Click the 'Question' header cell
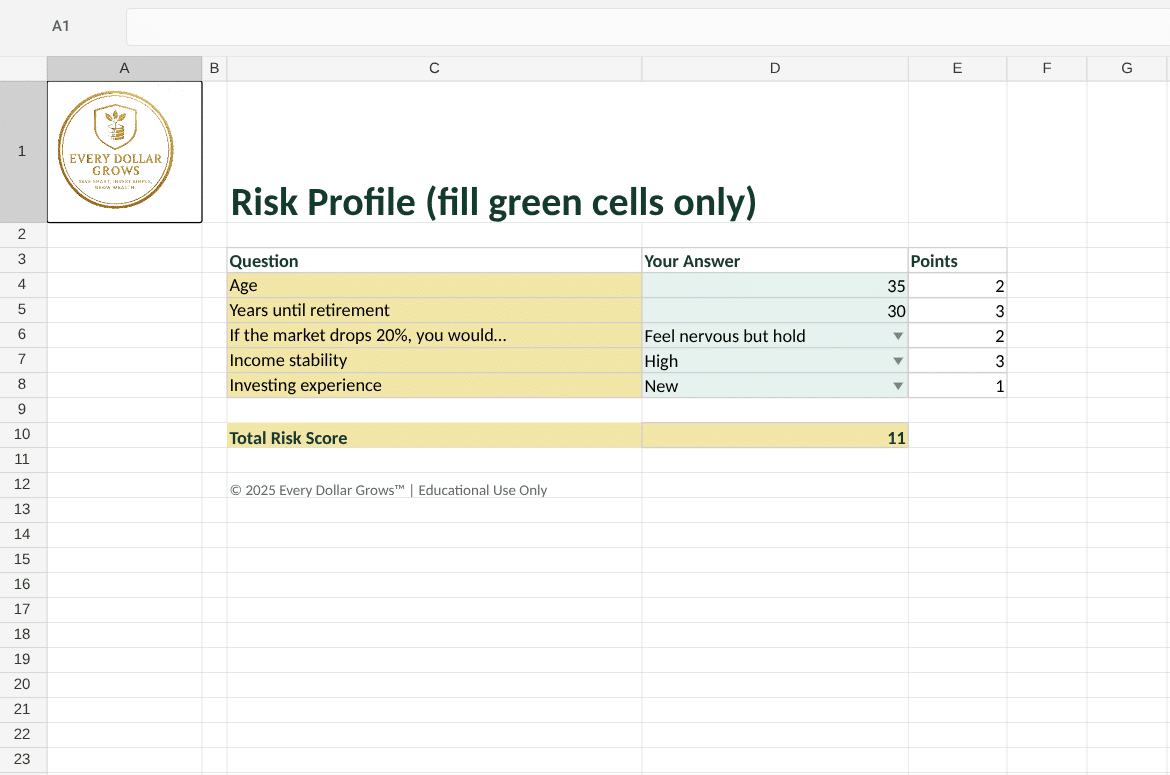 pyautogui.click(x=434, y=261)
